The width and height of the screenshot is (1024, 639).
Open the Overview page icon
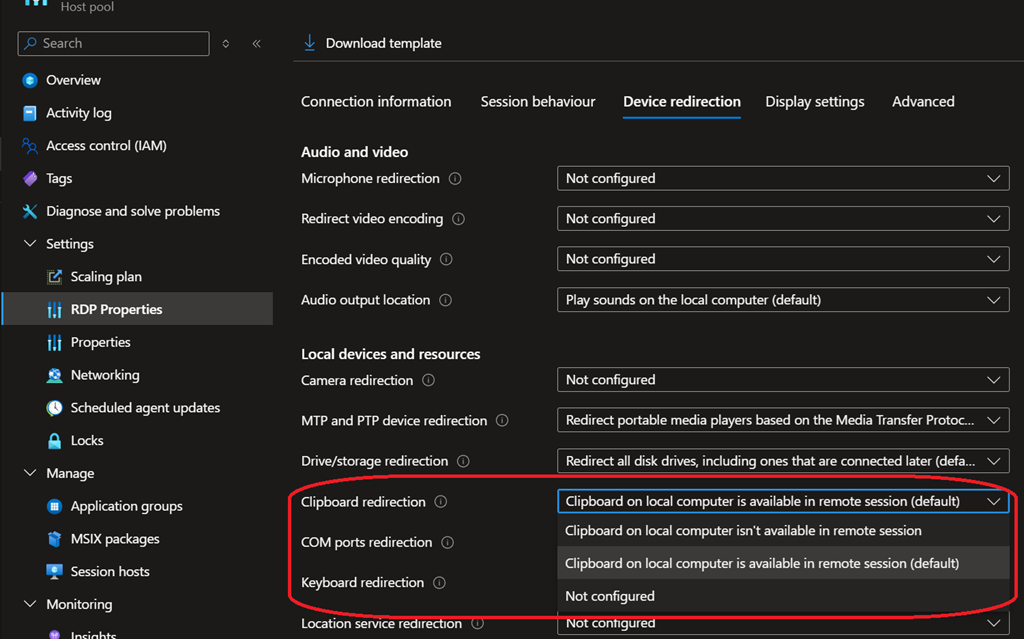click(x=30, y=80)
